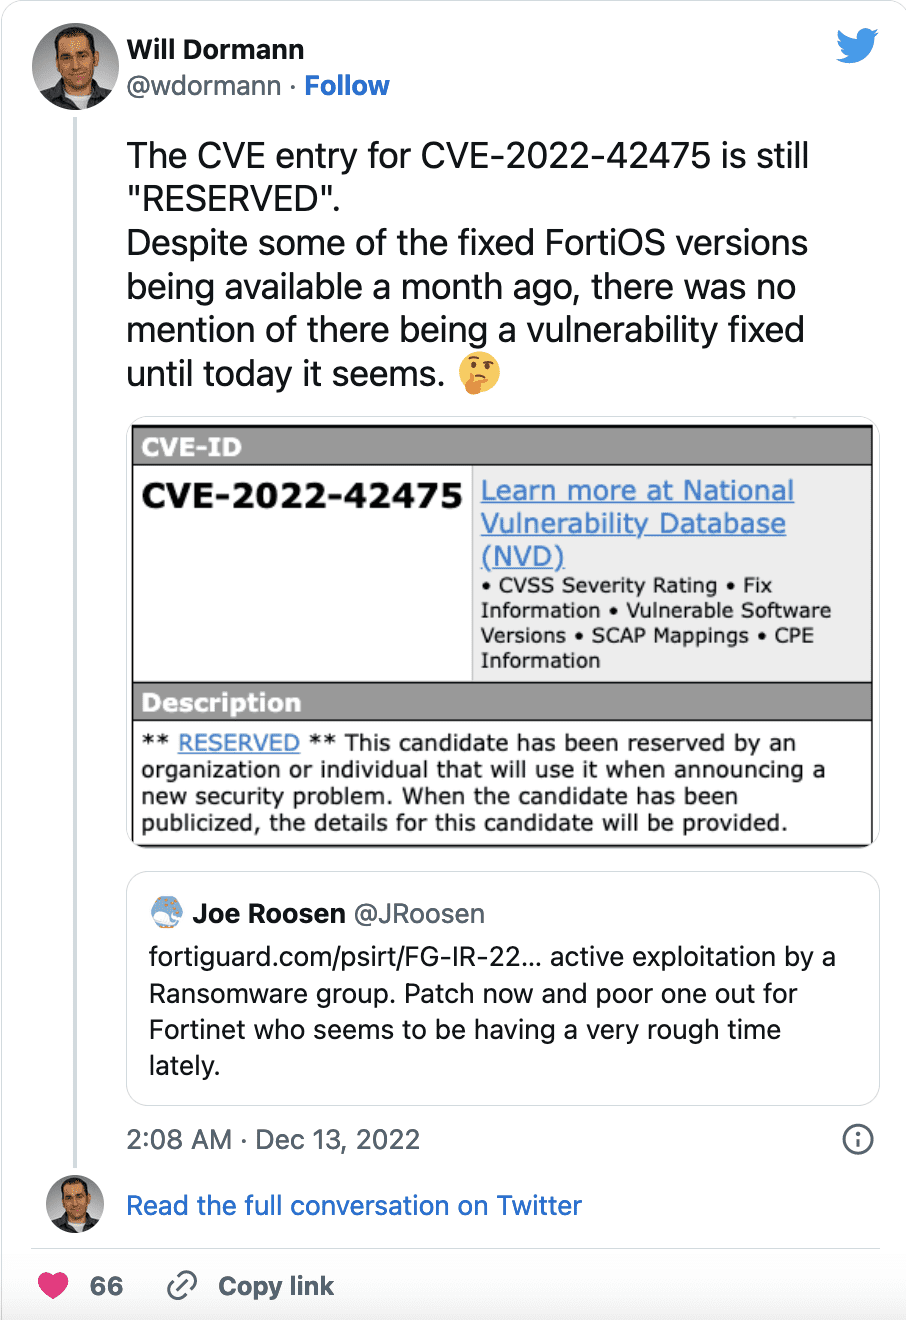Click the Twitter bird logo icon

coord(856,46)
